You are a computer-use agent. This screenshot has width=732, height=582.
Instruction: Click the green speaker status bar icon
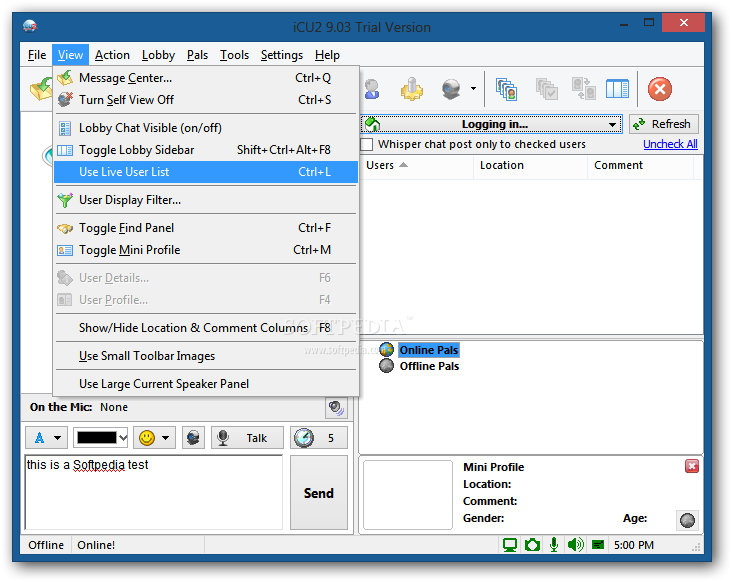pyautogui.click(x=576, y=545)
